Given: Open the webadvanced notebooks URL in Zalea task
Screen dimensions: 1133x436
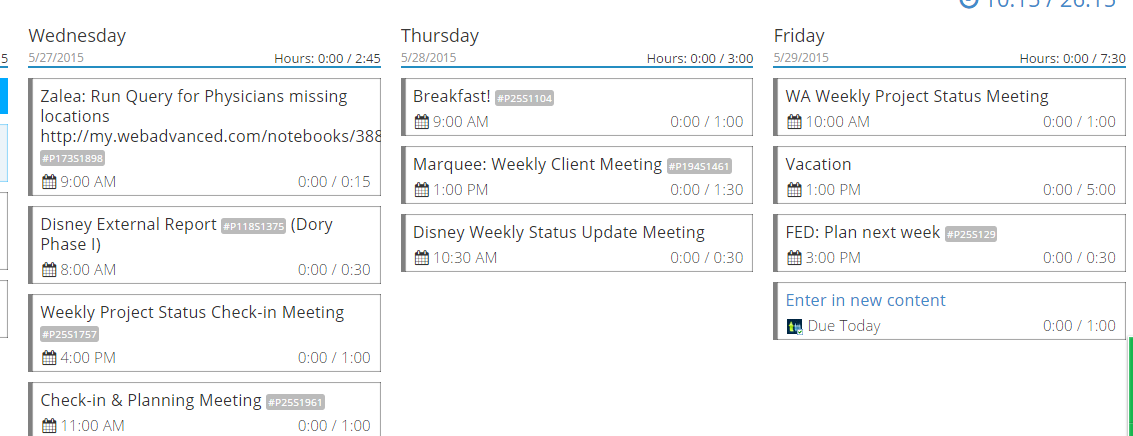Looking at the screenshot, I should coord(210,136).
